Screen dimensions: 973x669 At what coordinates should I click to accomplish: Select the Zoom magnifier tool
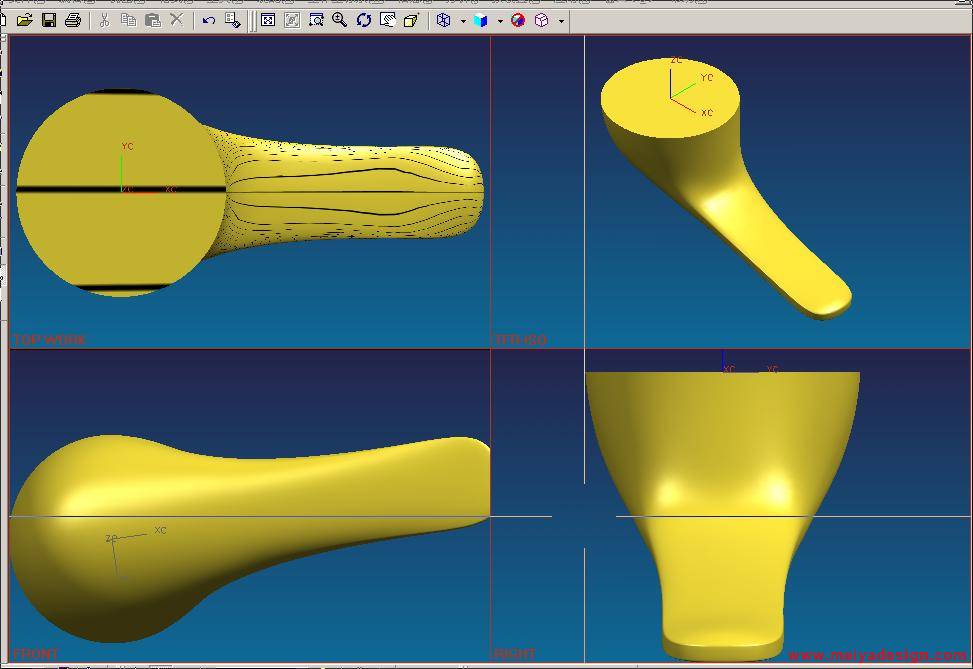(340, 20)
